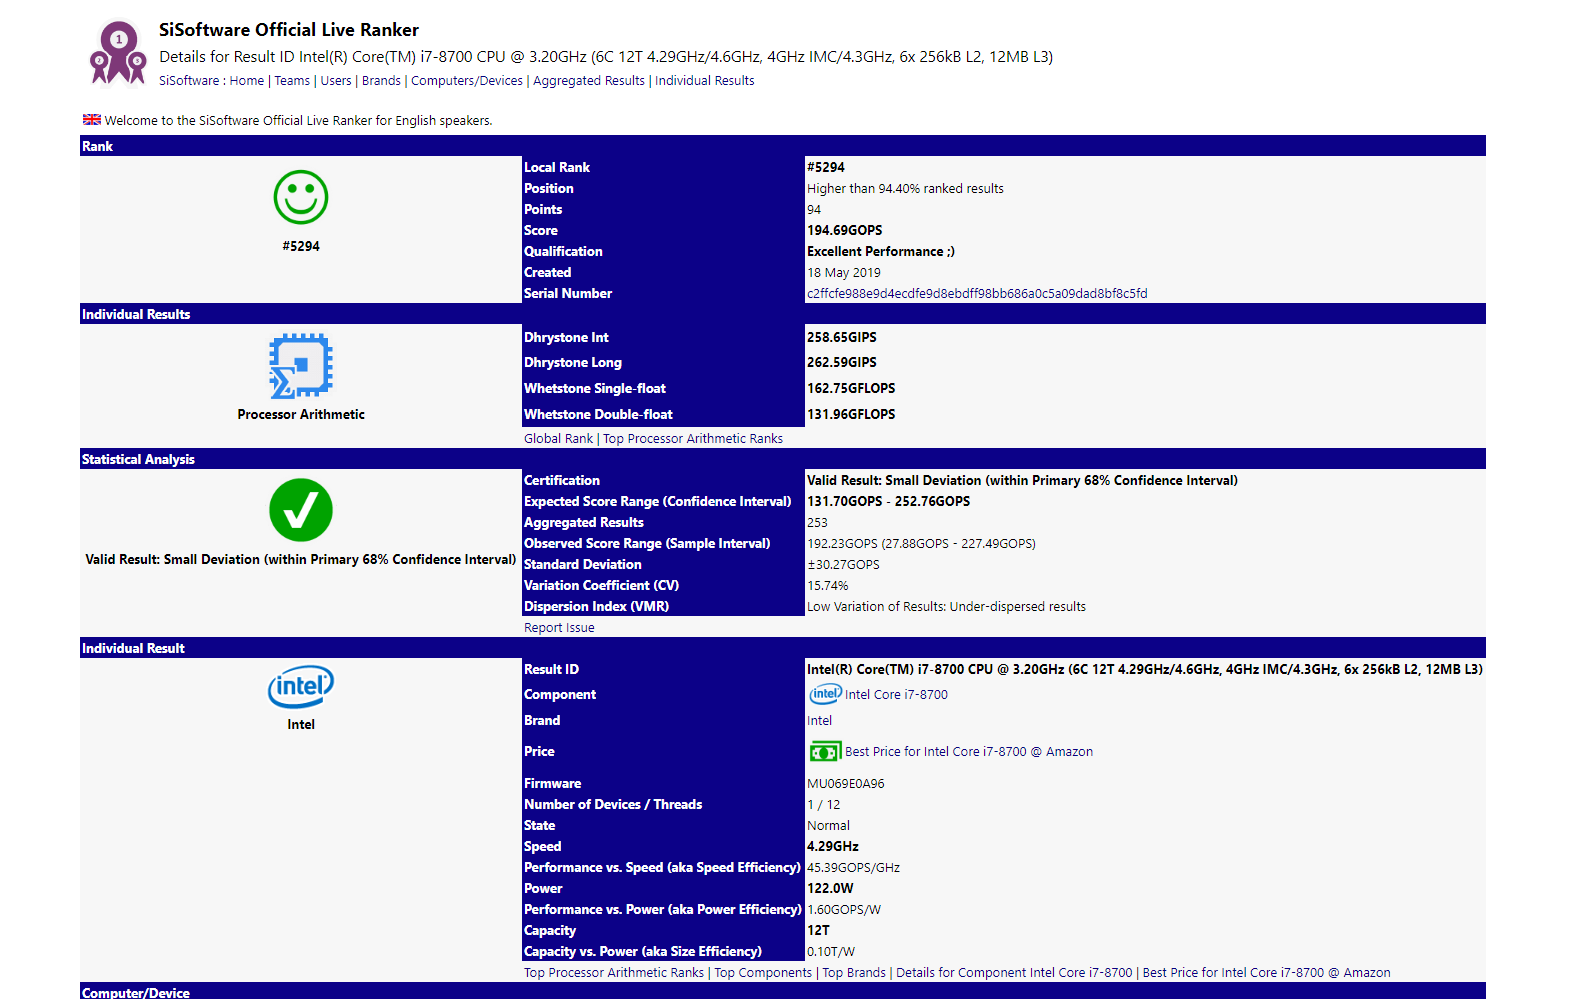Open the Intel brand link
Screen dimensions: 1585x999
tap(819, 721)
